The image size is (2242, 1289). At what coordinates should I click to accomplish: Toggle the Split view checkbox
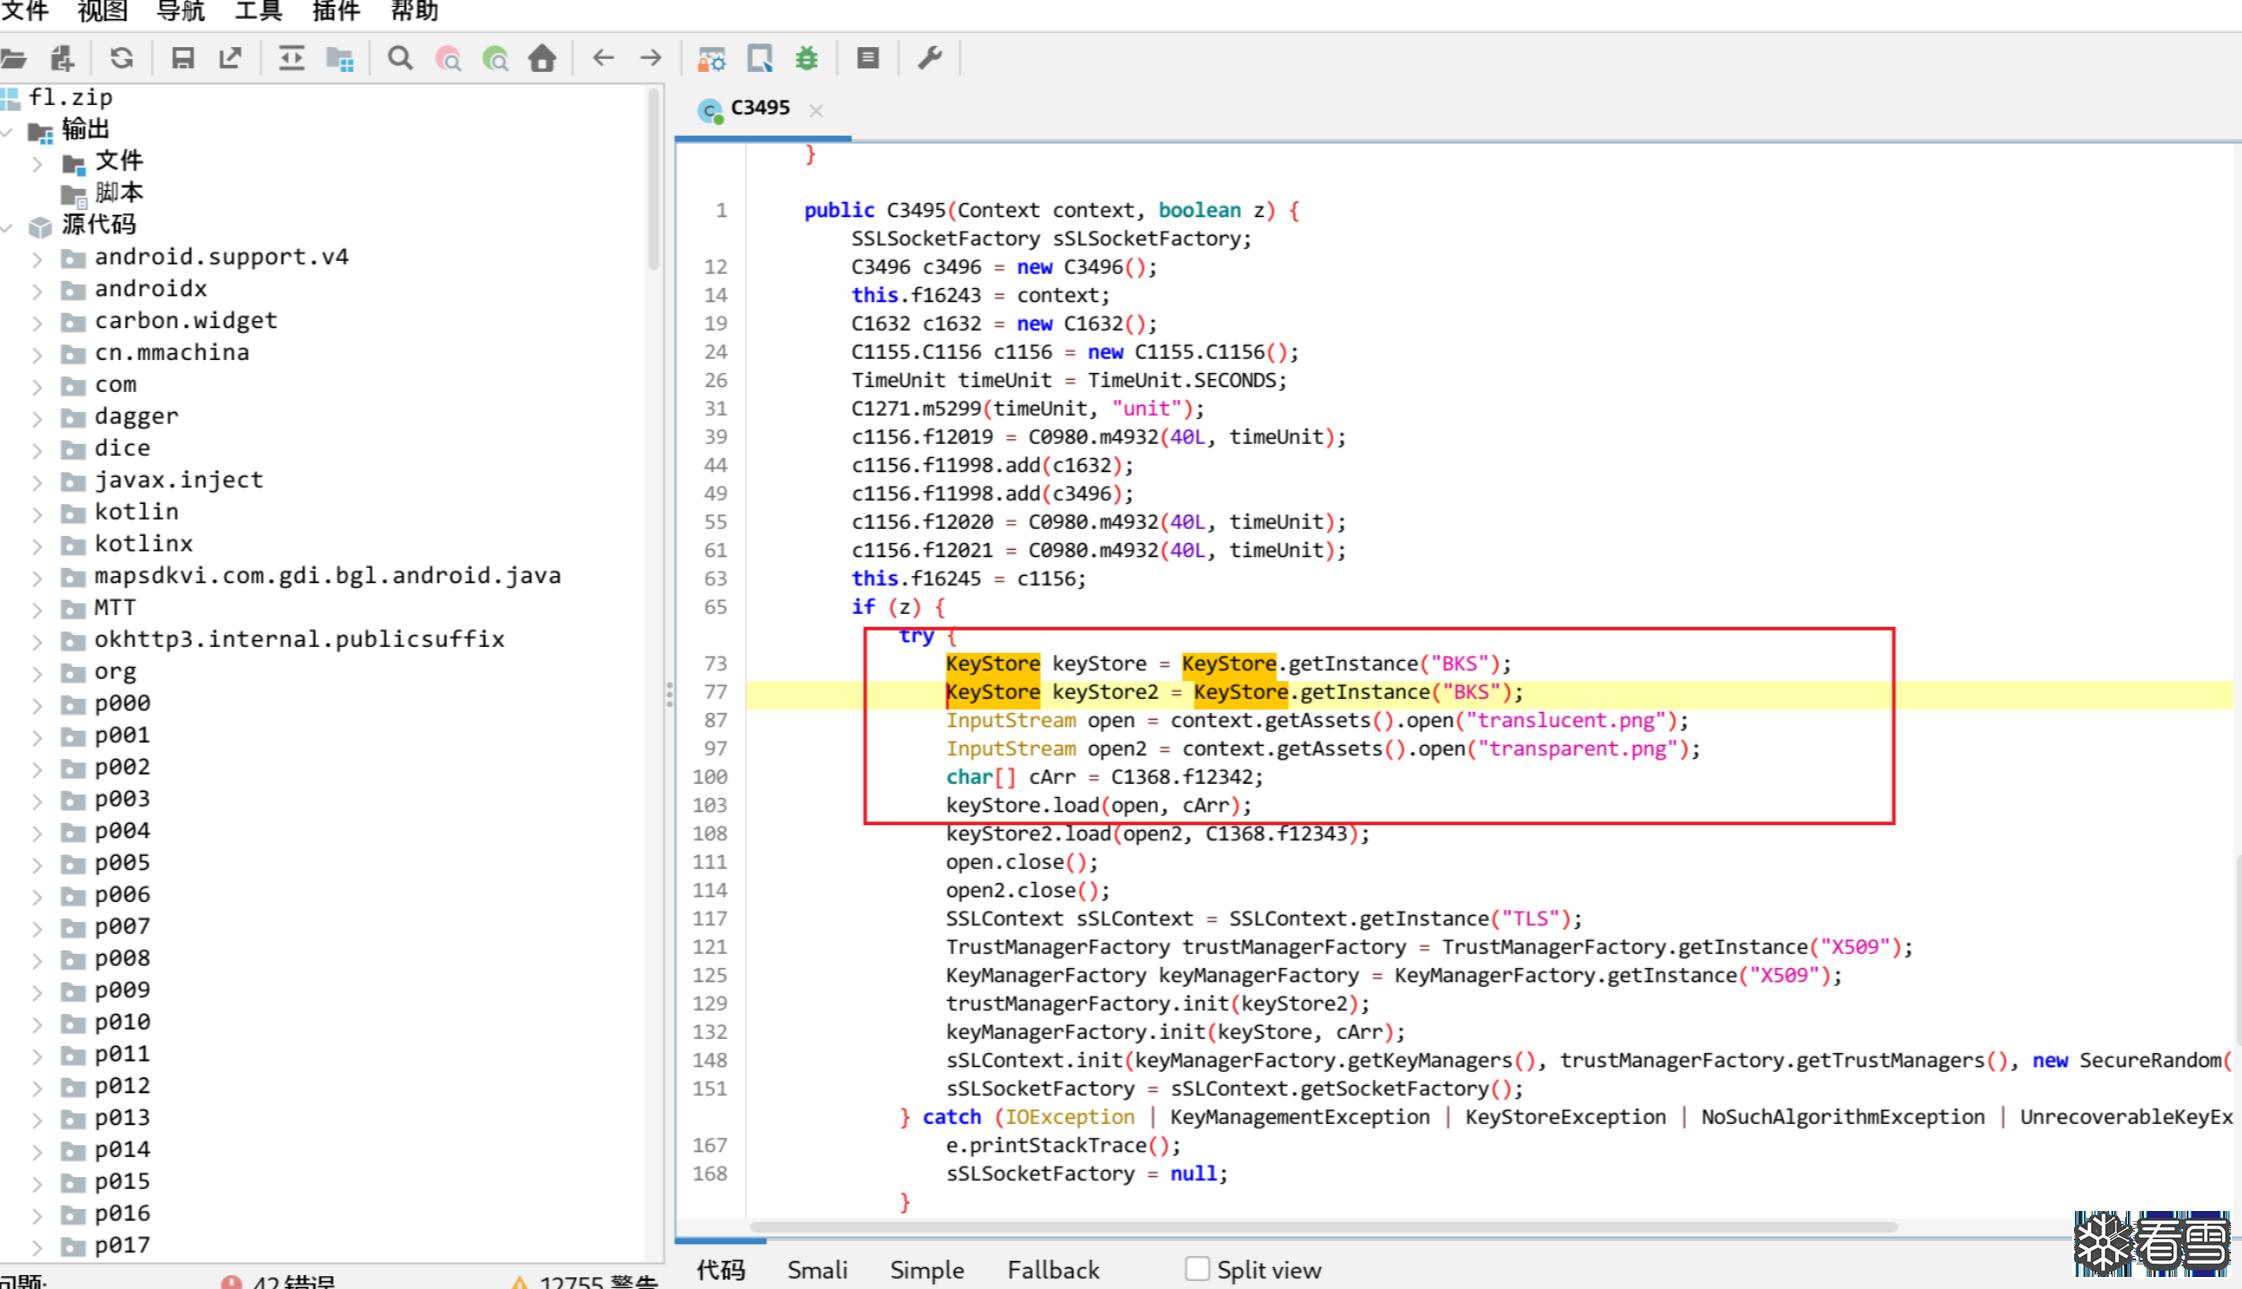pyautogui.click(x=1197, y=1269)
